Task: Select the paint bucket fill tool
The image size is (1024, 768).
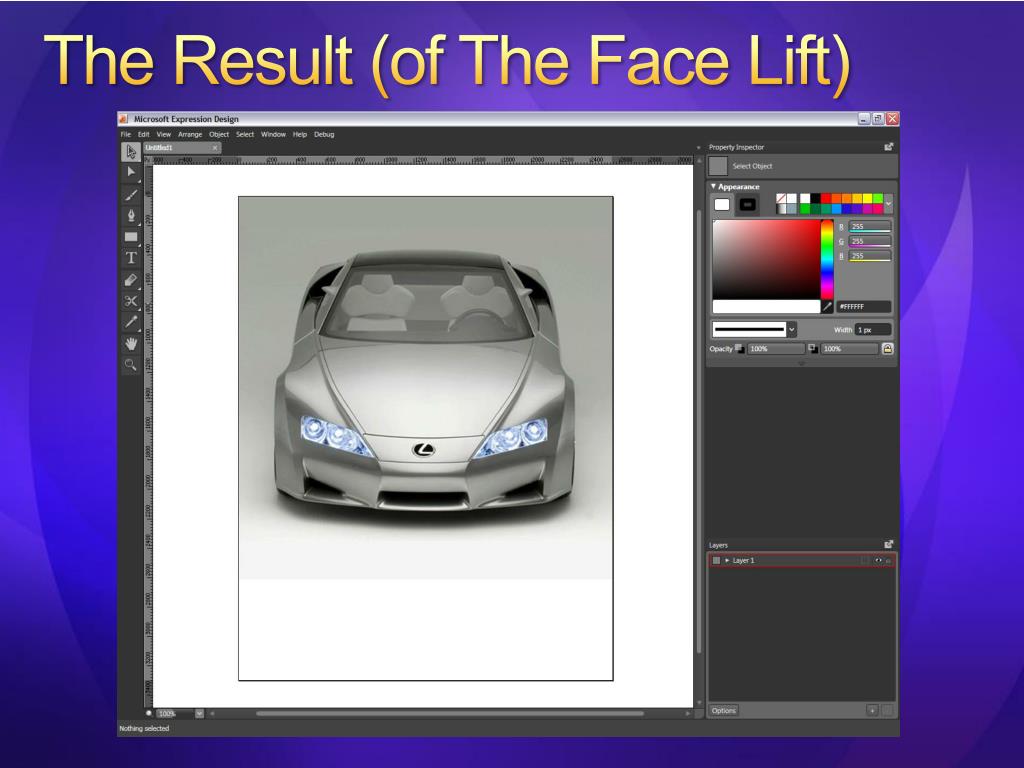Action: pos(131,280)
